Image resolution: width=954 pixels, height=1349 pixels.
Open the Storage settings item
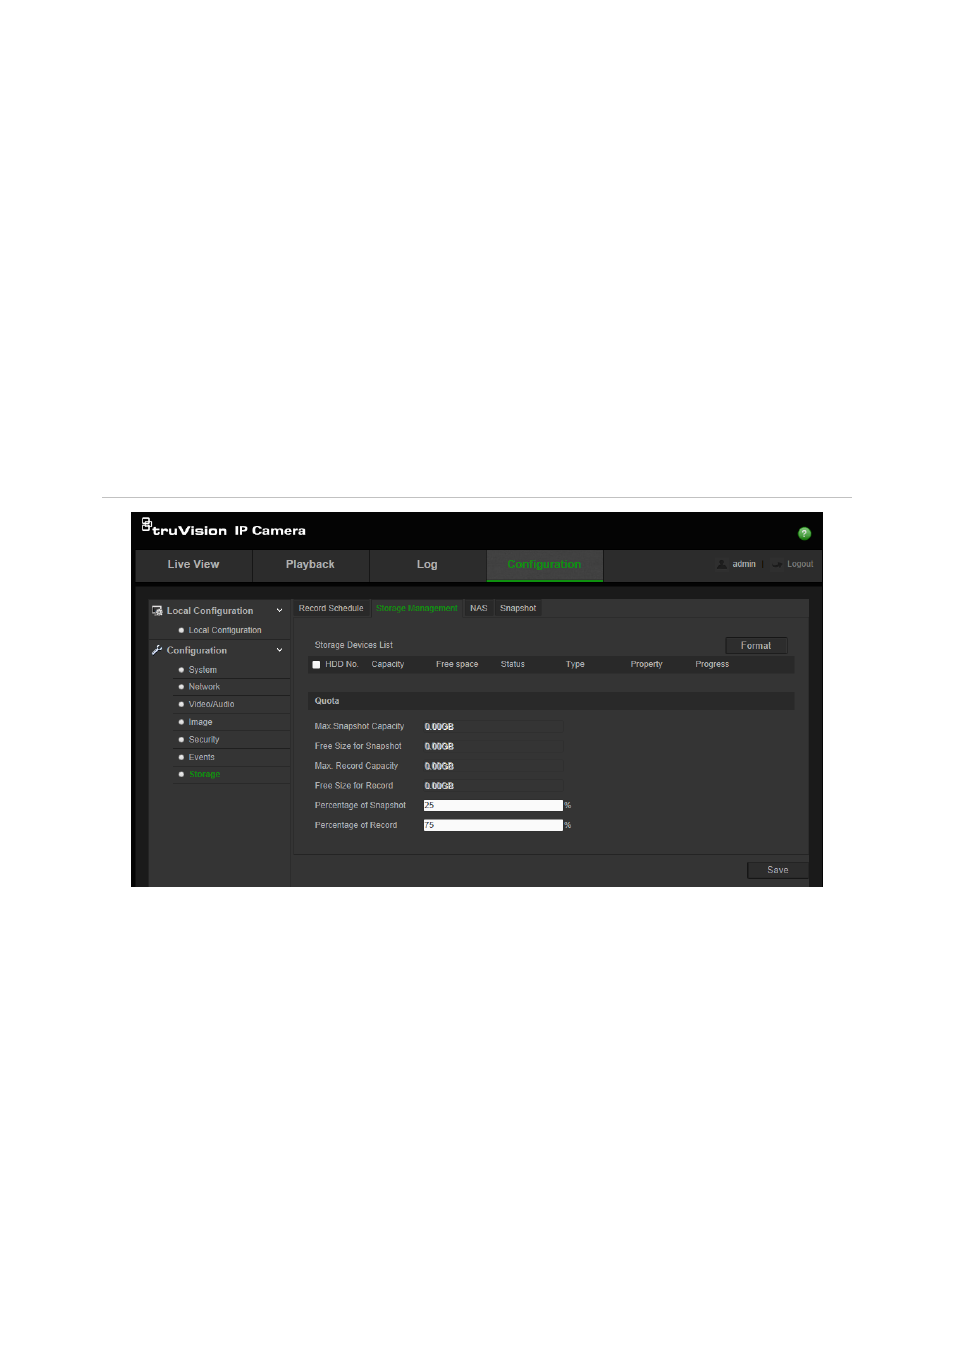click(x=204, y=775)
